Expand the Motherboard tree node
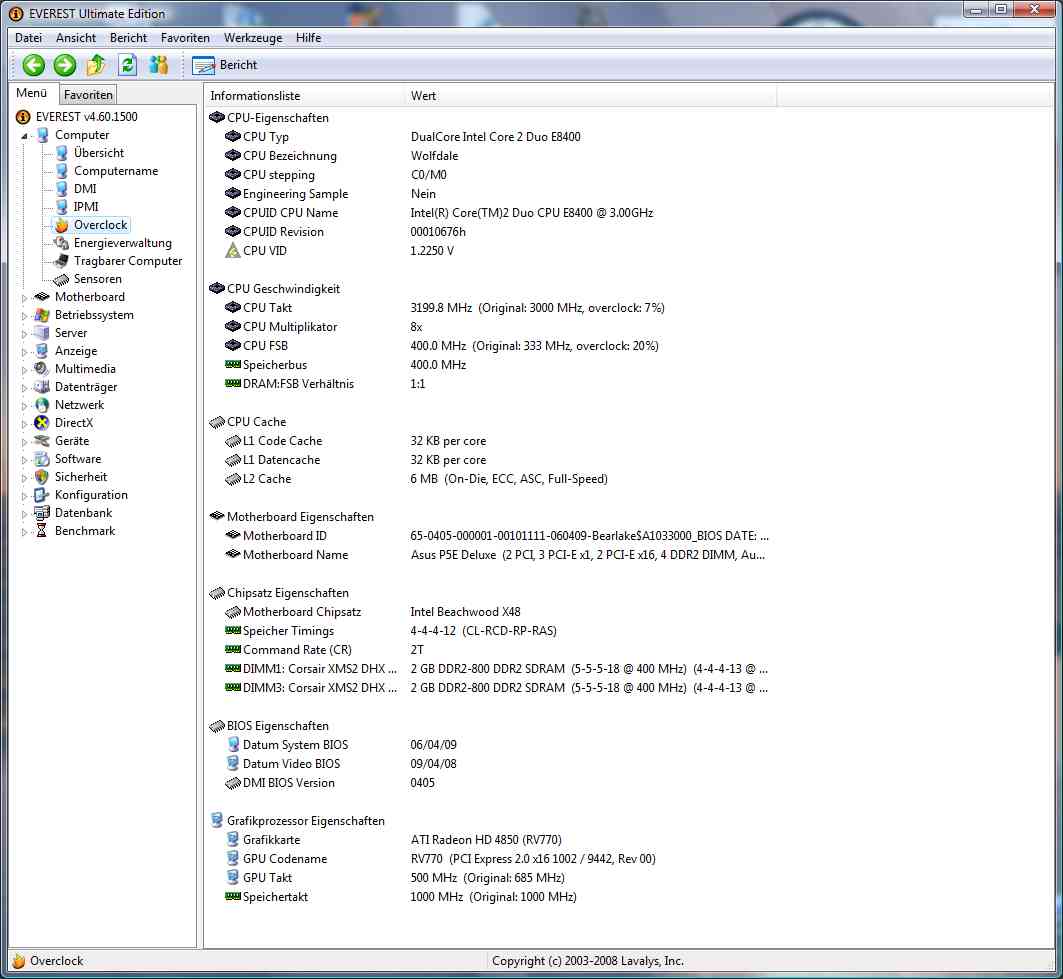Screen dimensions: 1063x979 [x=24, y=298]
